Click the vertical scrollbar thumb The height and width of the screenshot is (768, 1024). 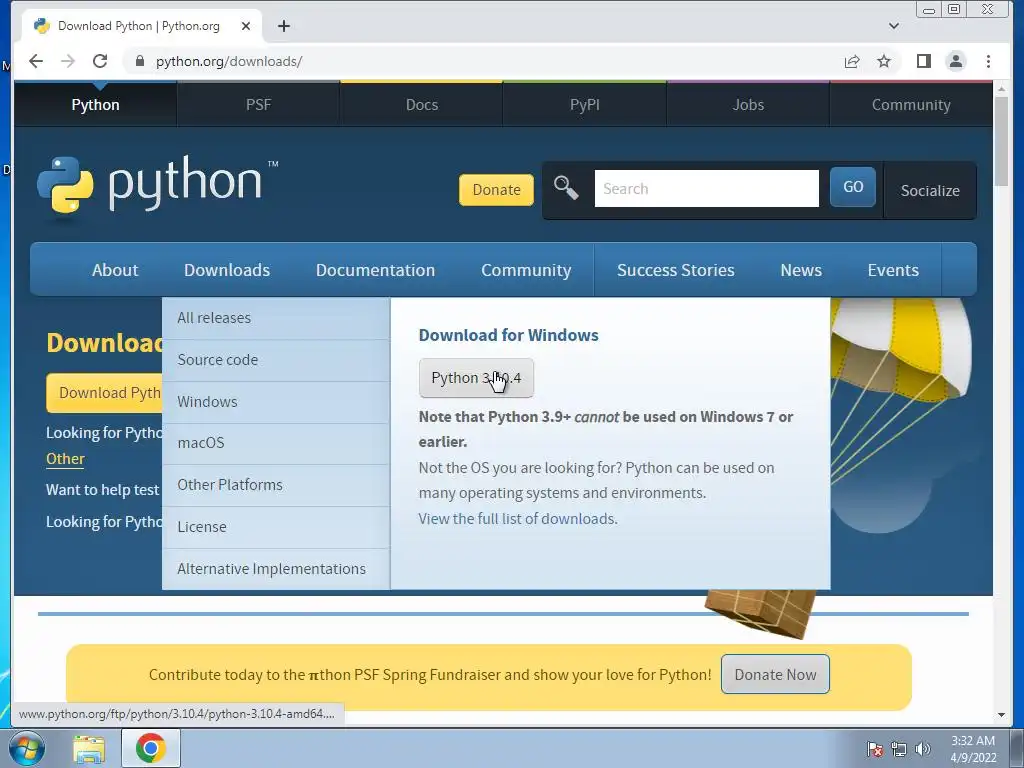coord(1001,142)
